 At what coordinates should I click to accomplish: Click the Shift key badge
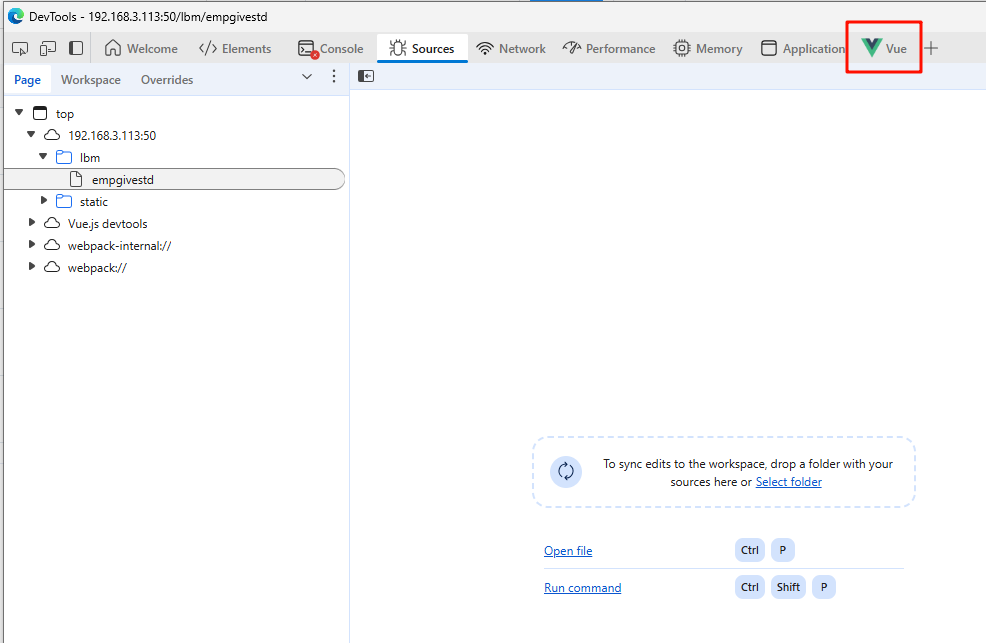click(788, 587)
